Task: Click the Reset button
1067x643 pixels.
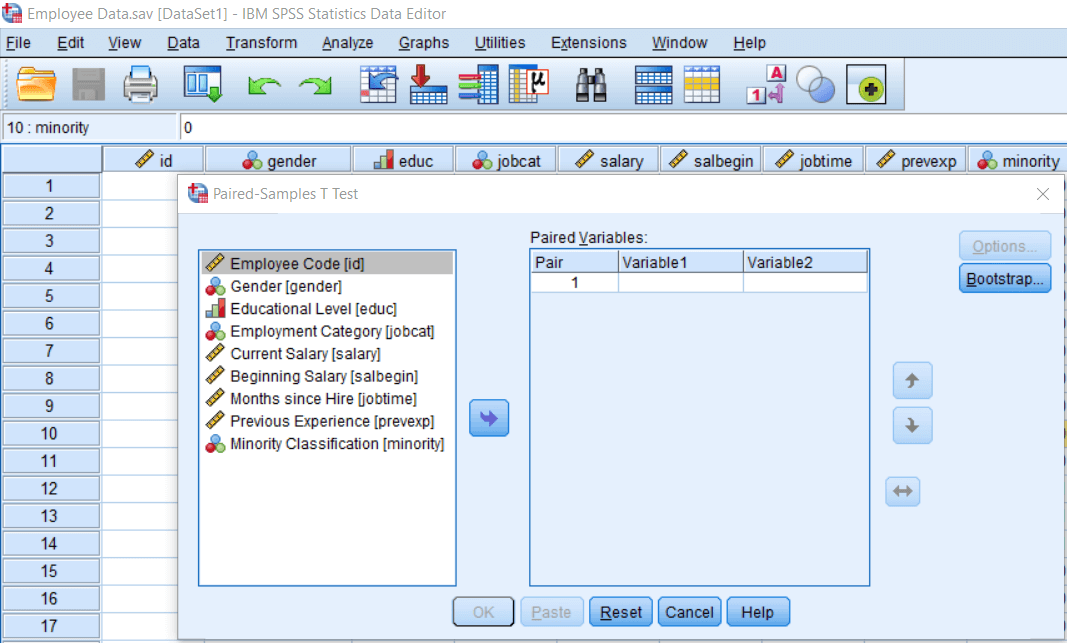Action: pos(621,612)
